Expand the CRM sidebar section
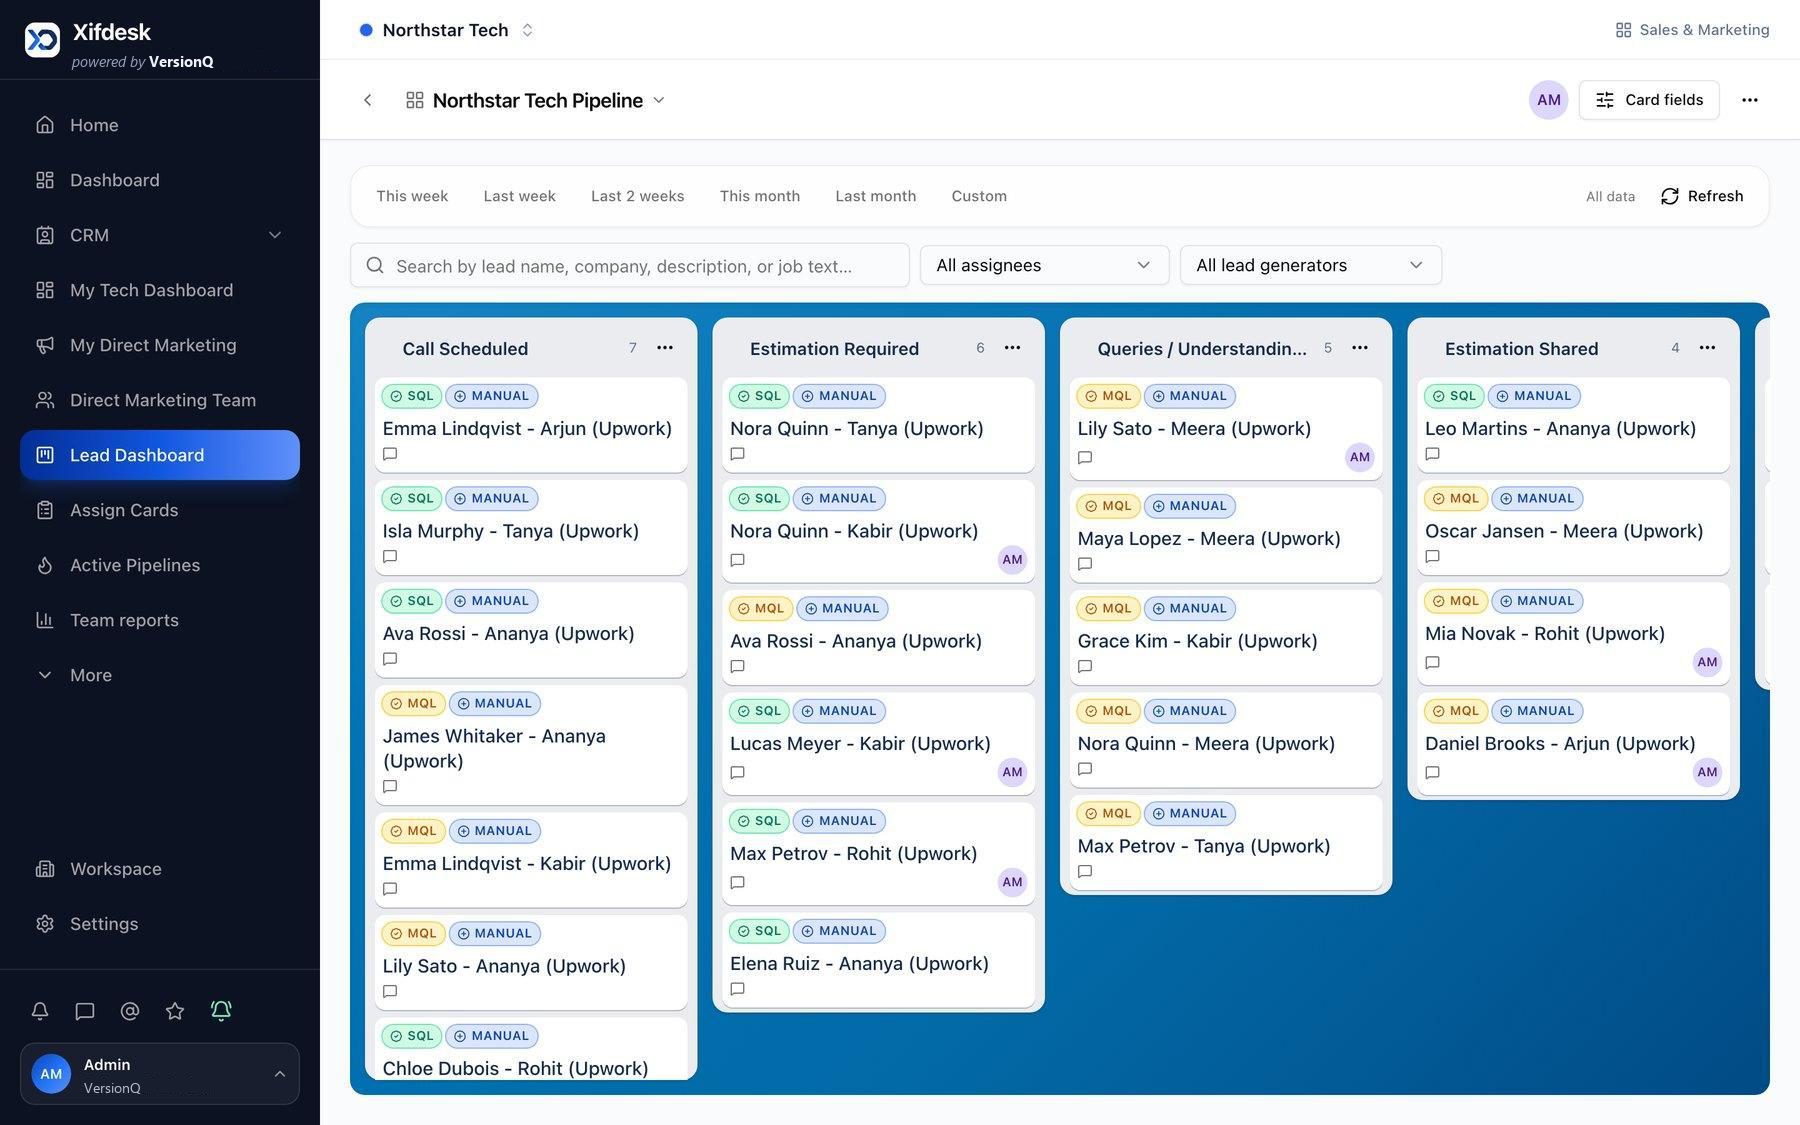 tap(160, 235)
